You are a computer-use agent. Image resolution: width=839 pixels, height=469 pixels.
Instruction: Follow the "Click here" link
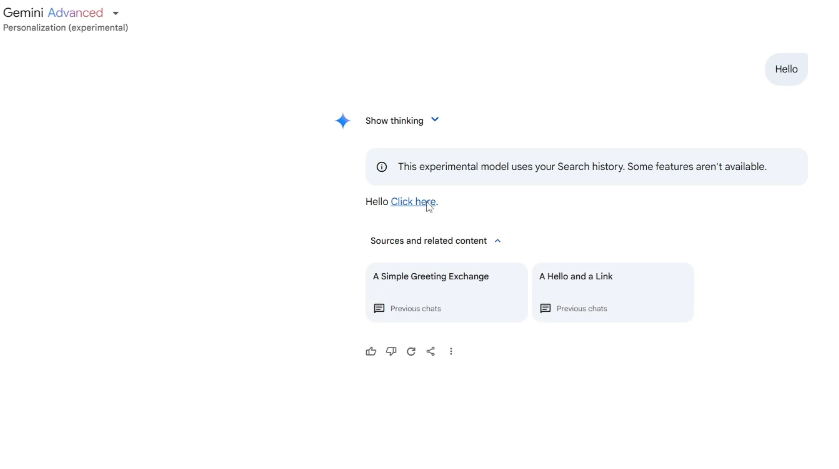[412, 202]
